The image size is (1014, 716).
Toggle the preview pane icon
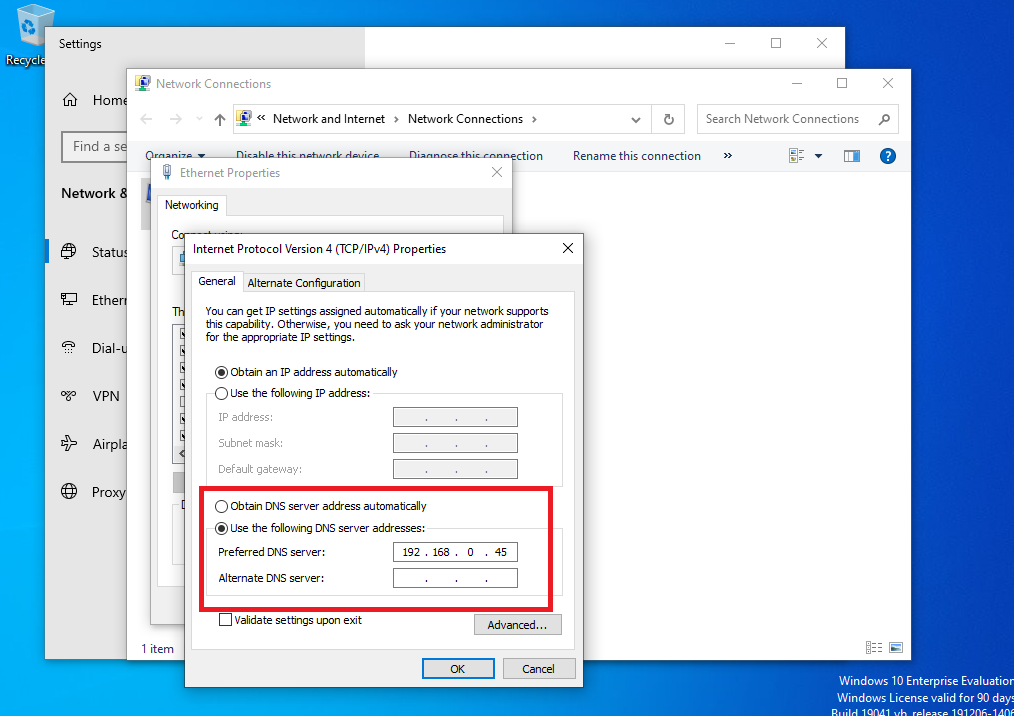pos(852,156)
